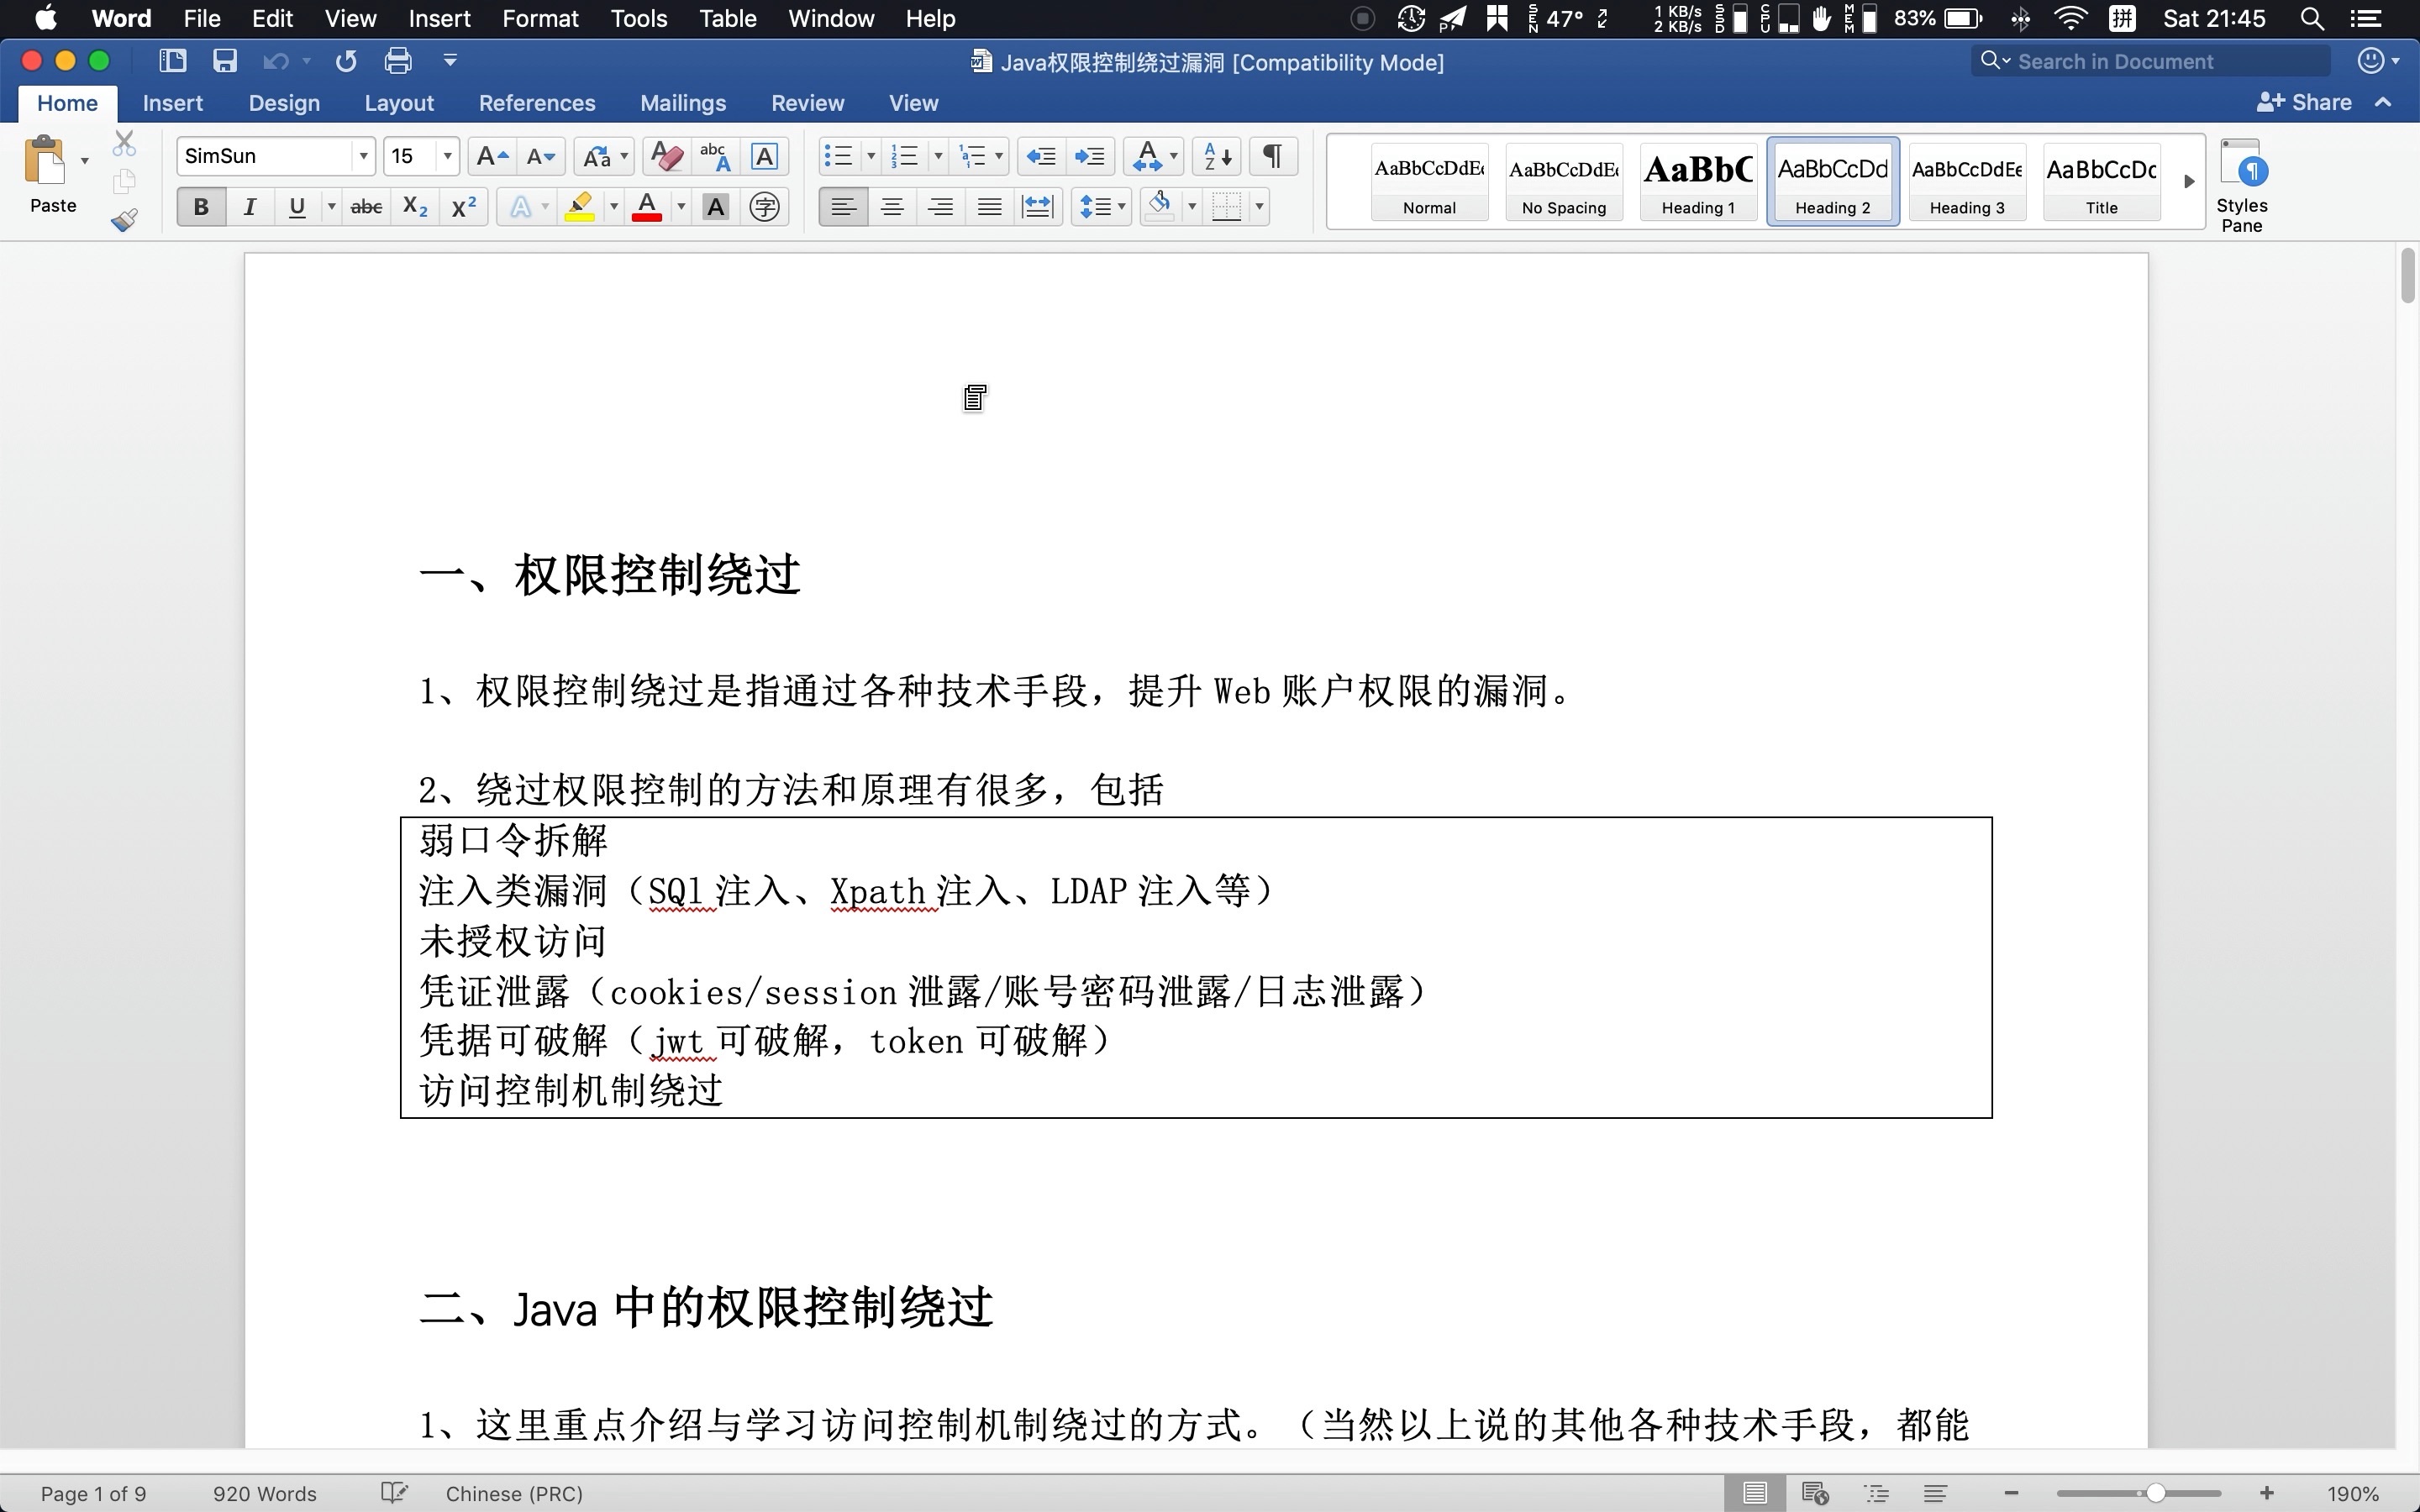
Task: Toggle the Superscript formatting button
Action: click(461, 206)
